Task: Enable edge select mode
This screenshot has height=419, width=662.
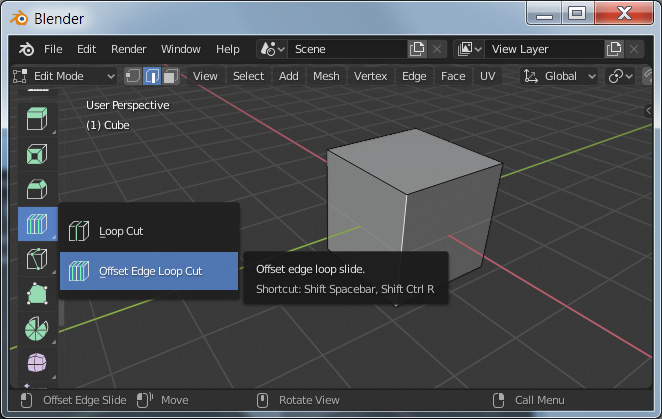Action: pos(152,76)
